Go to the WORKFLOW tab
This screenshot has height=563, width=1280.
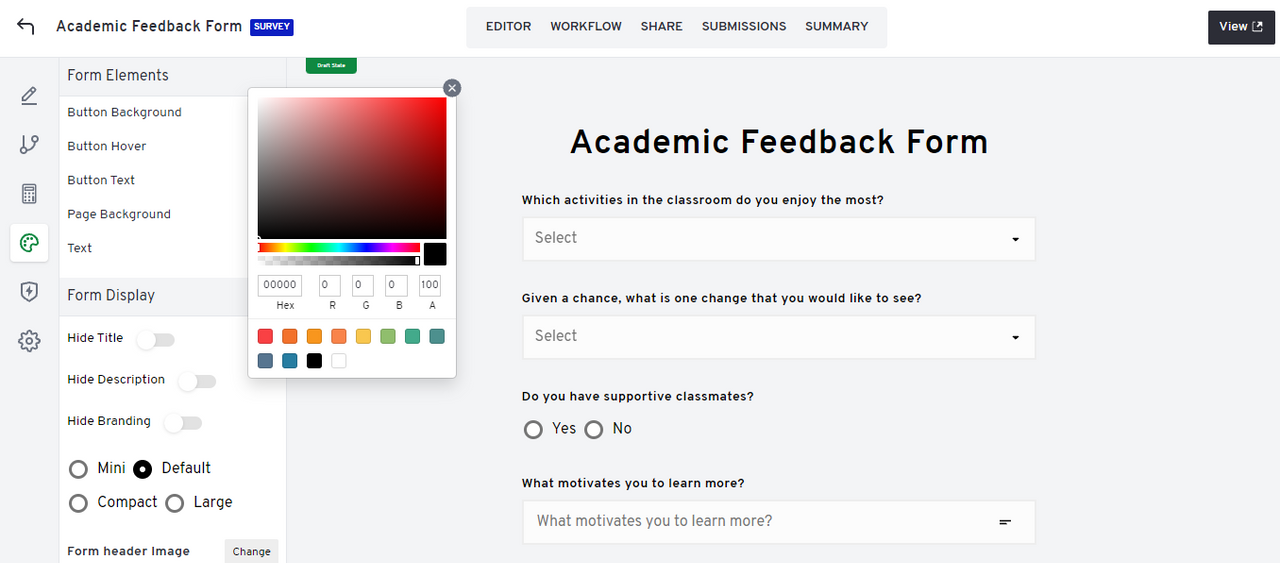tap(586, 27)
